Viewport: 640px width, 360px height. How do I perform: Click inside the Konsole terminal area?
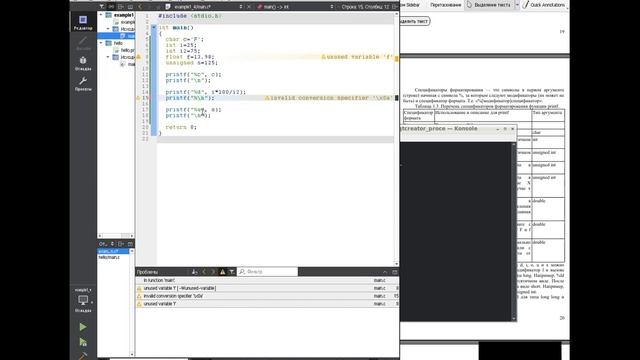(456, 231)
